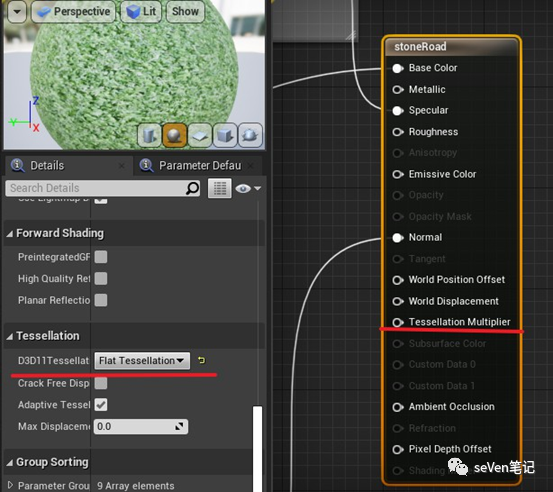Collapse the Forward Shading section

(10, 233)
